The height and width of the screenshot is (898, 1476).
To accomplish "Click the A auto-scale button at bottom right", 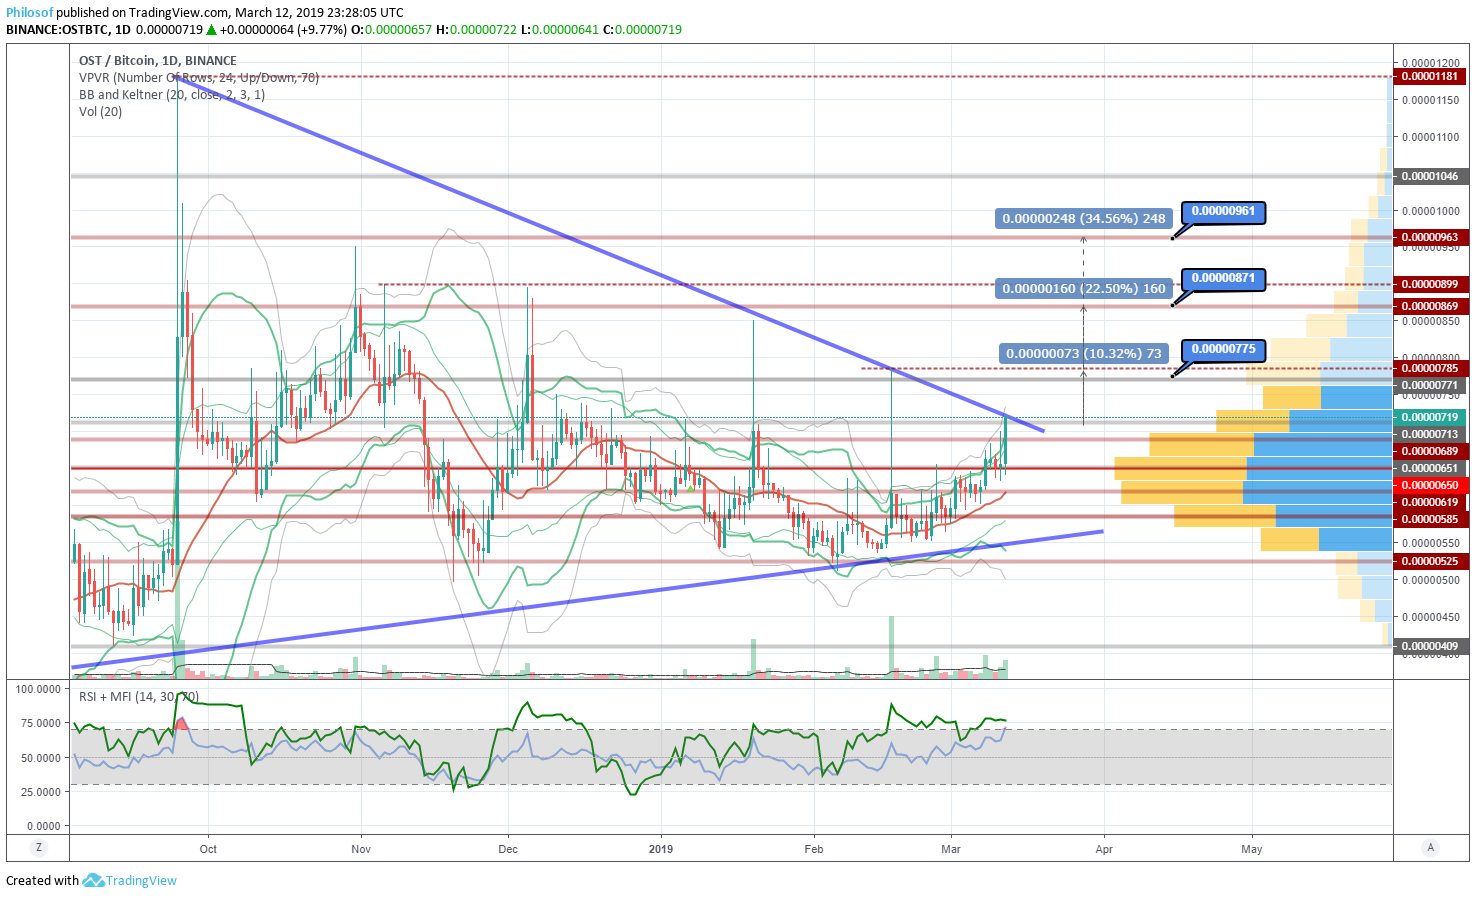I will [x=1430, y=848].
